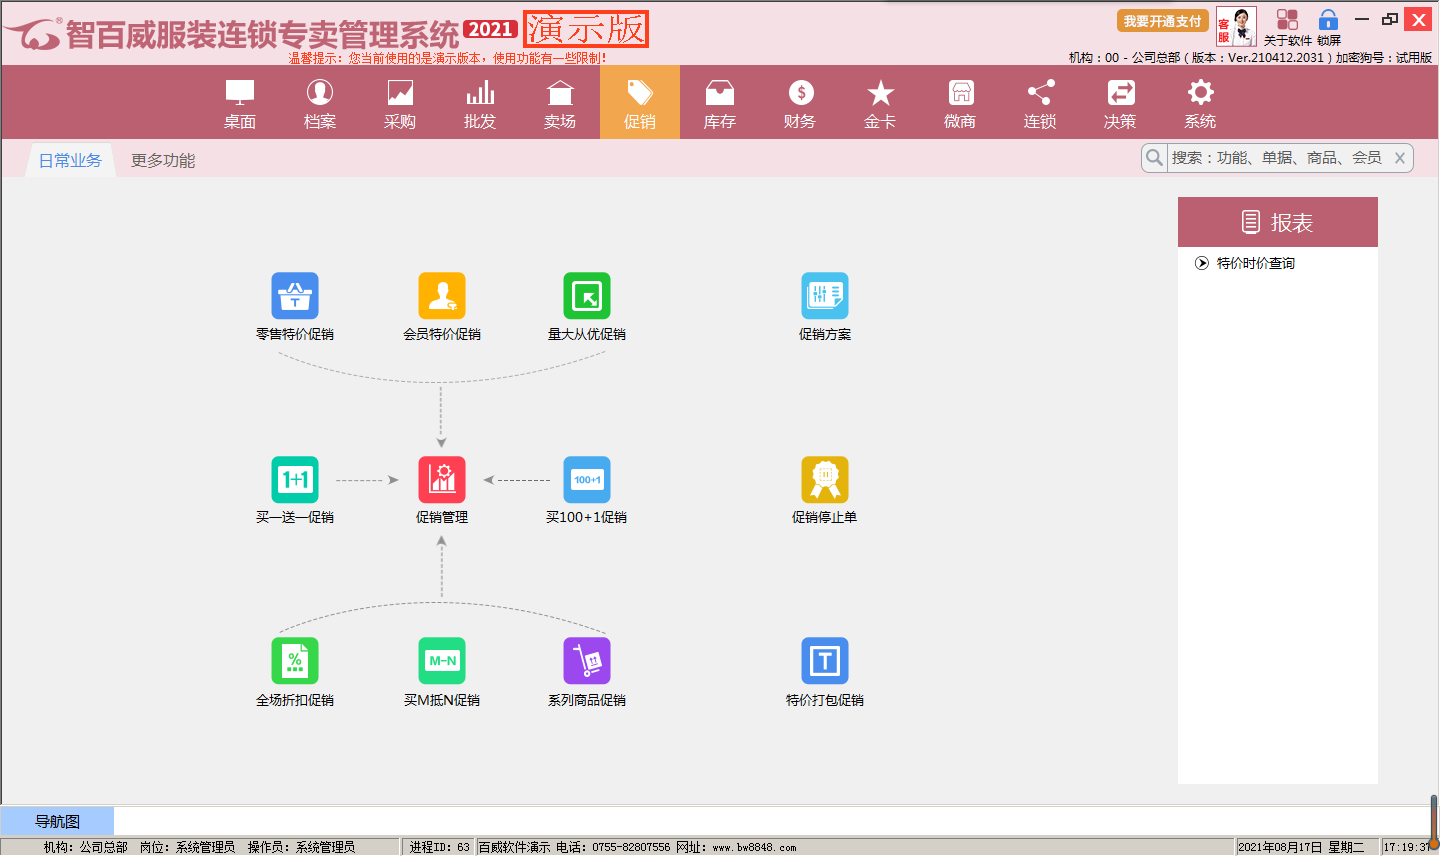Click the 我要开通支付 button
Image resolution: width=1440 pixels, height=856 pixels.
pyautogui.click(x=1162, y=21)
